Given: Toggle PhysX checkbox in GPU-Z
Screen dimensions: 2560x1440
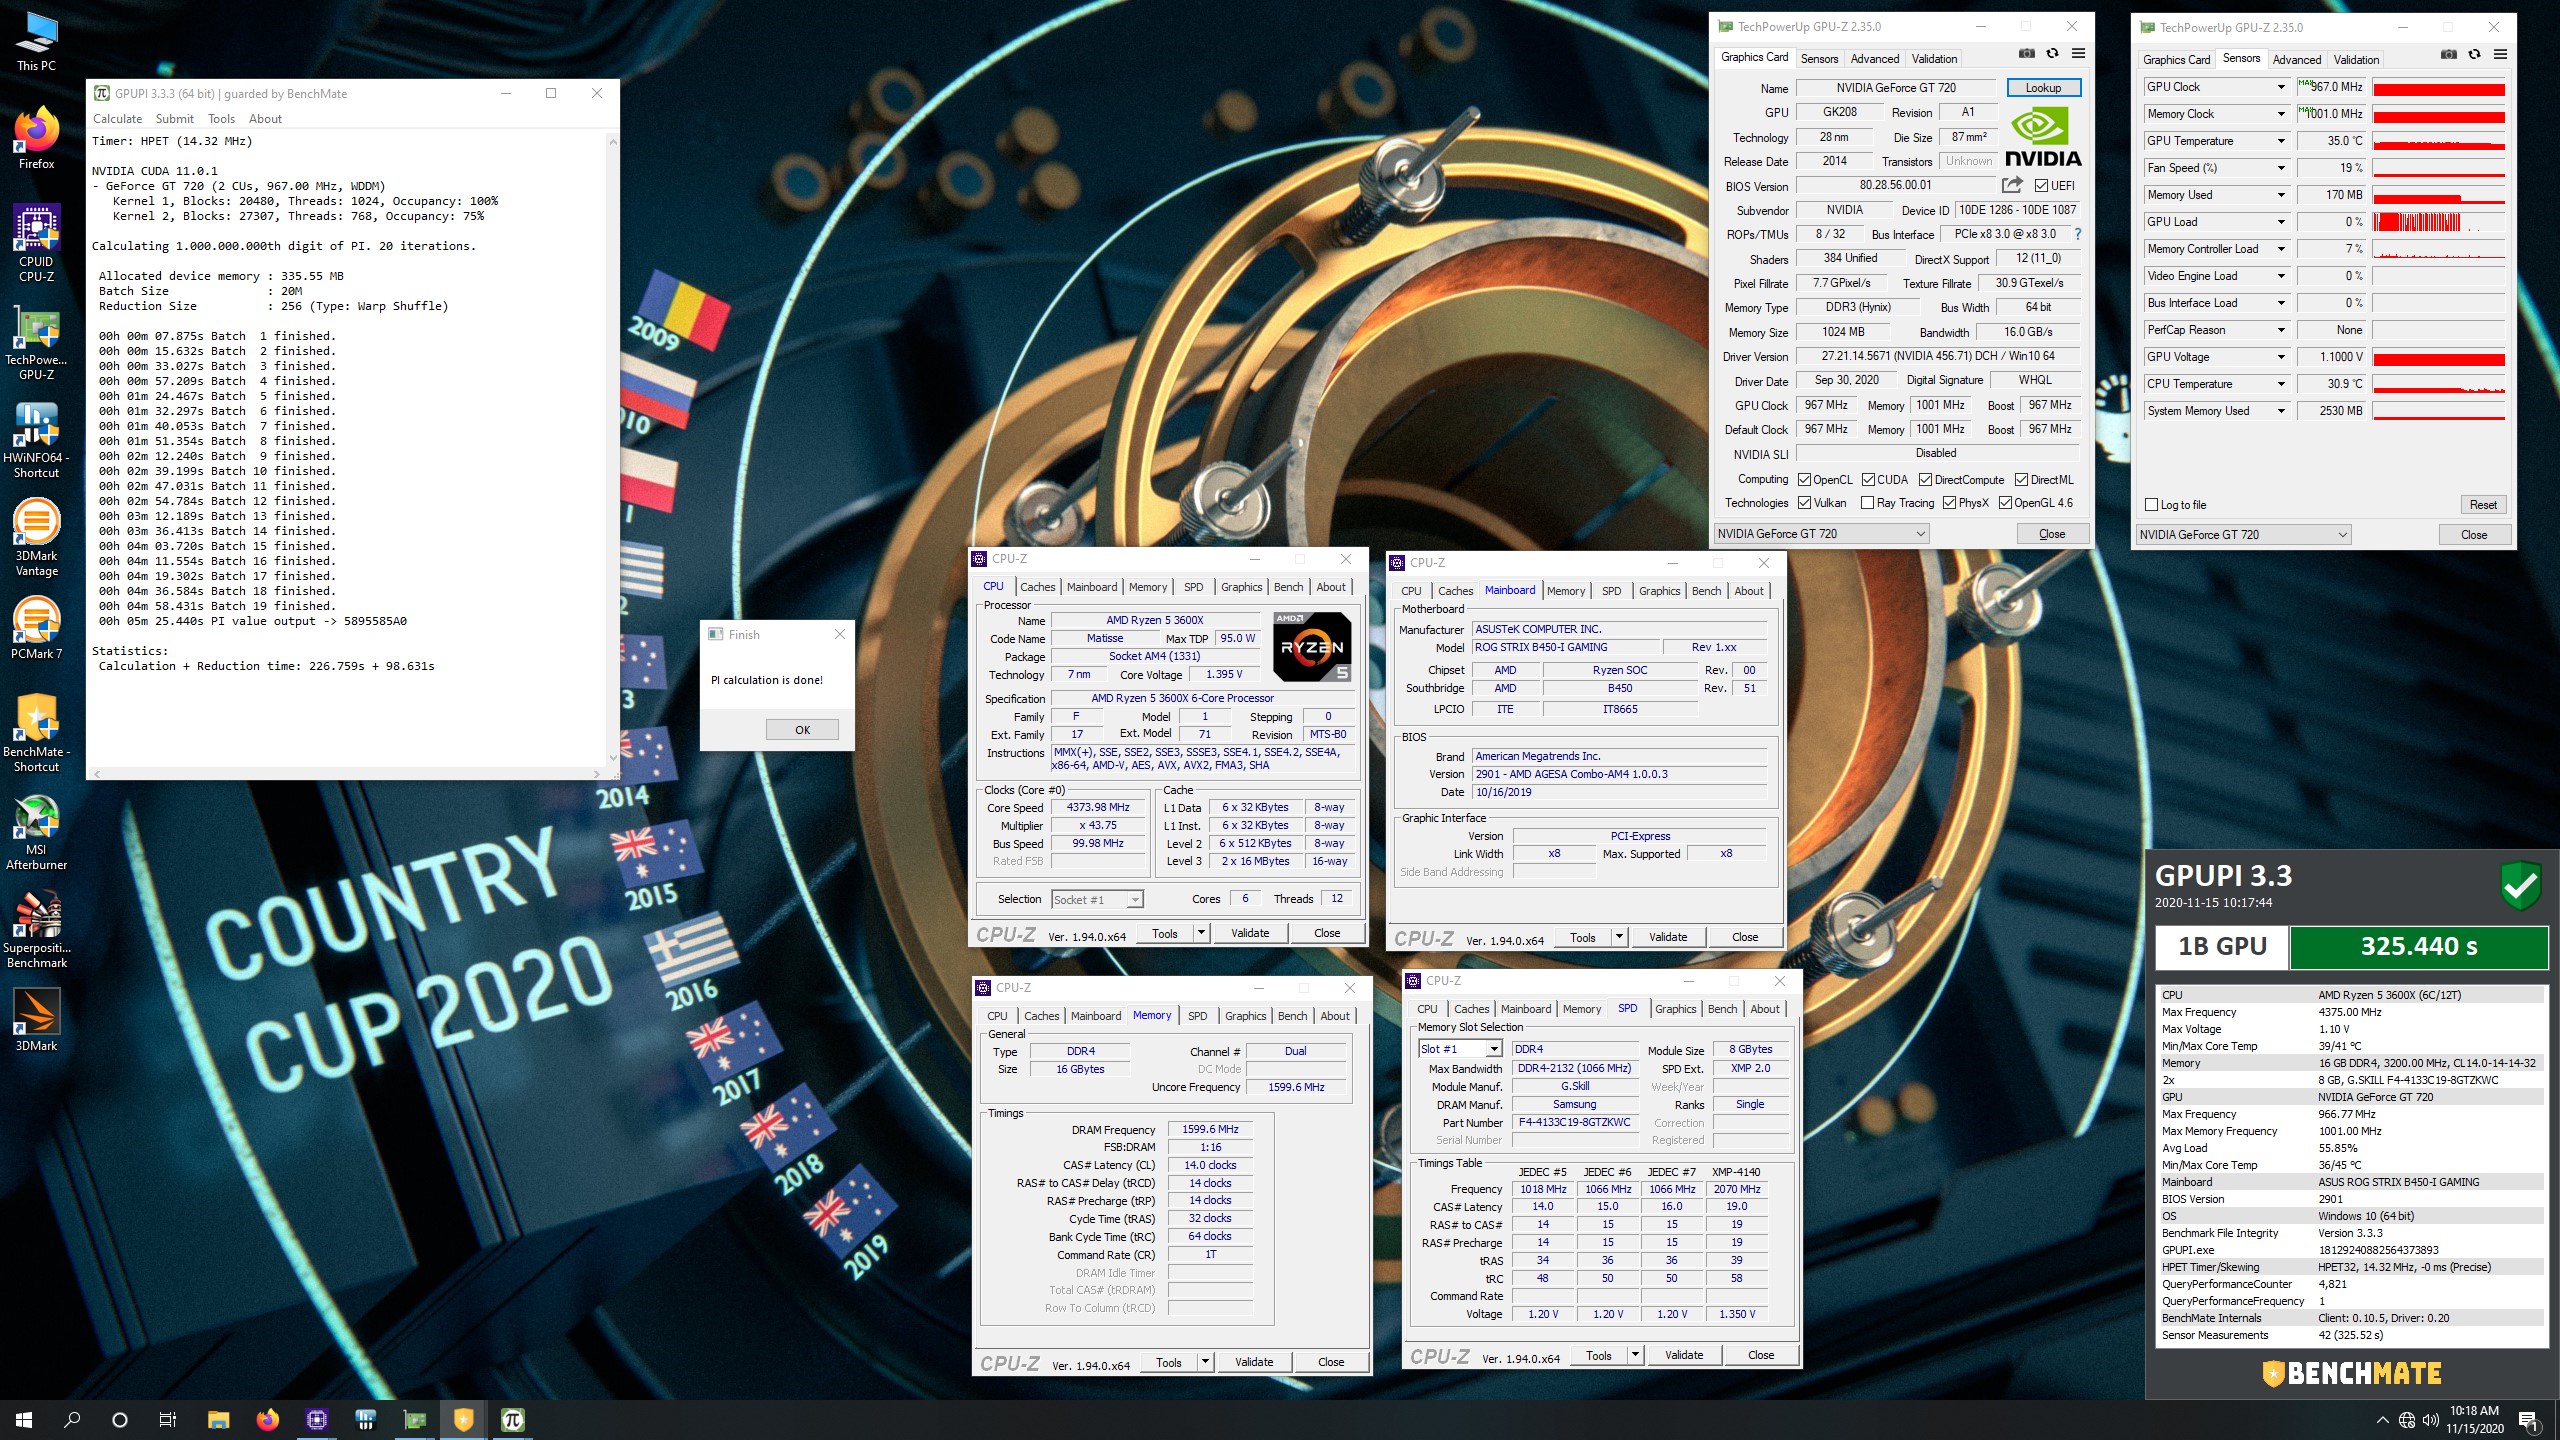Looking at the screenshot, I should 1949,503.
